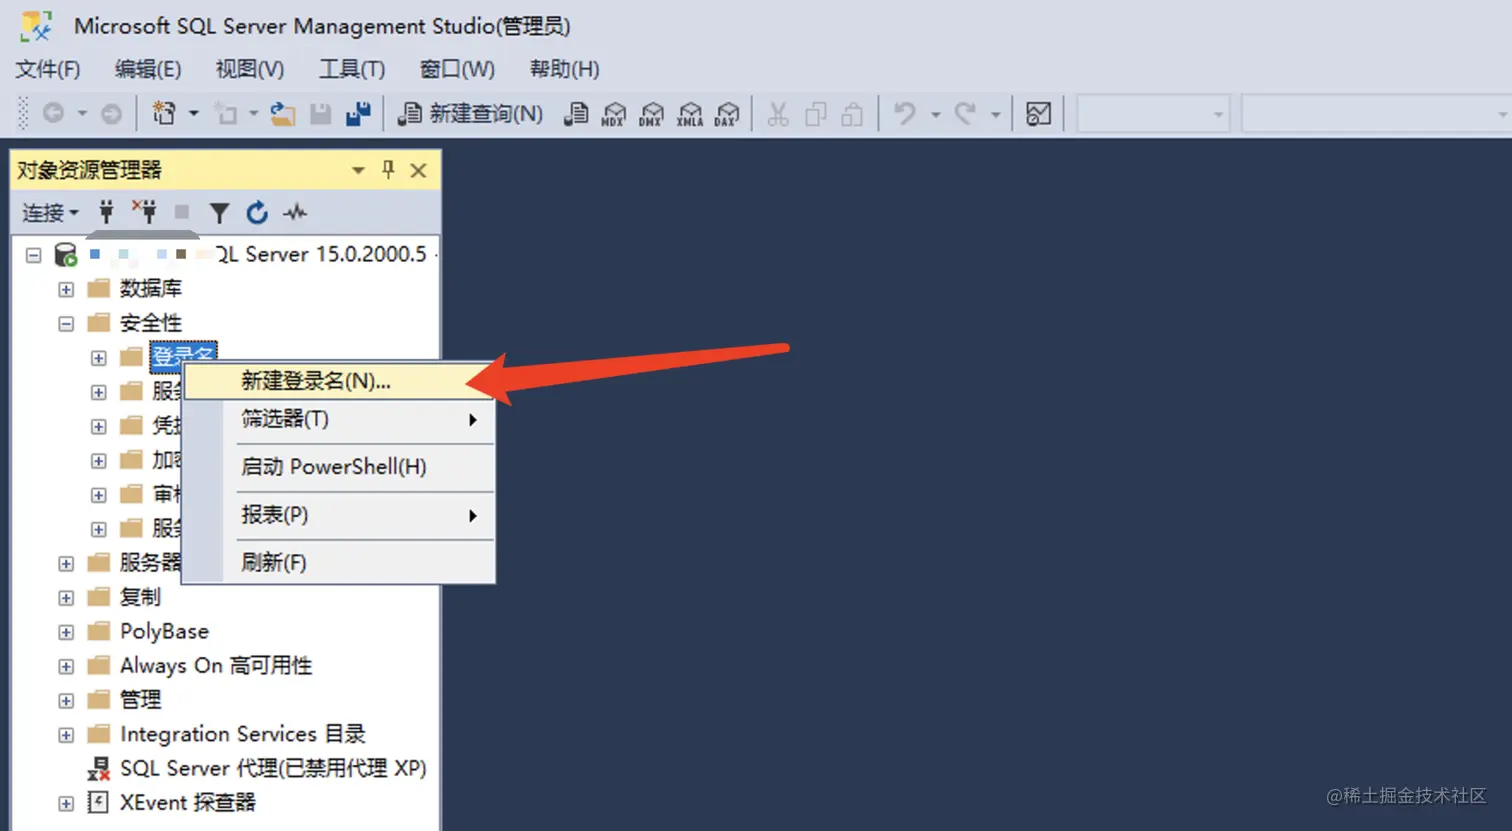Click the empty database combo box in toolbar
Viewport: 1512px width, 831px height.
coord(1153,114)
